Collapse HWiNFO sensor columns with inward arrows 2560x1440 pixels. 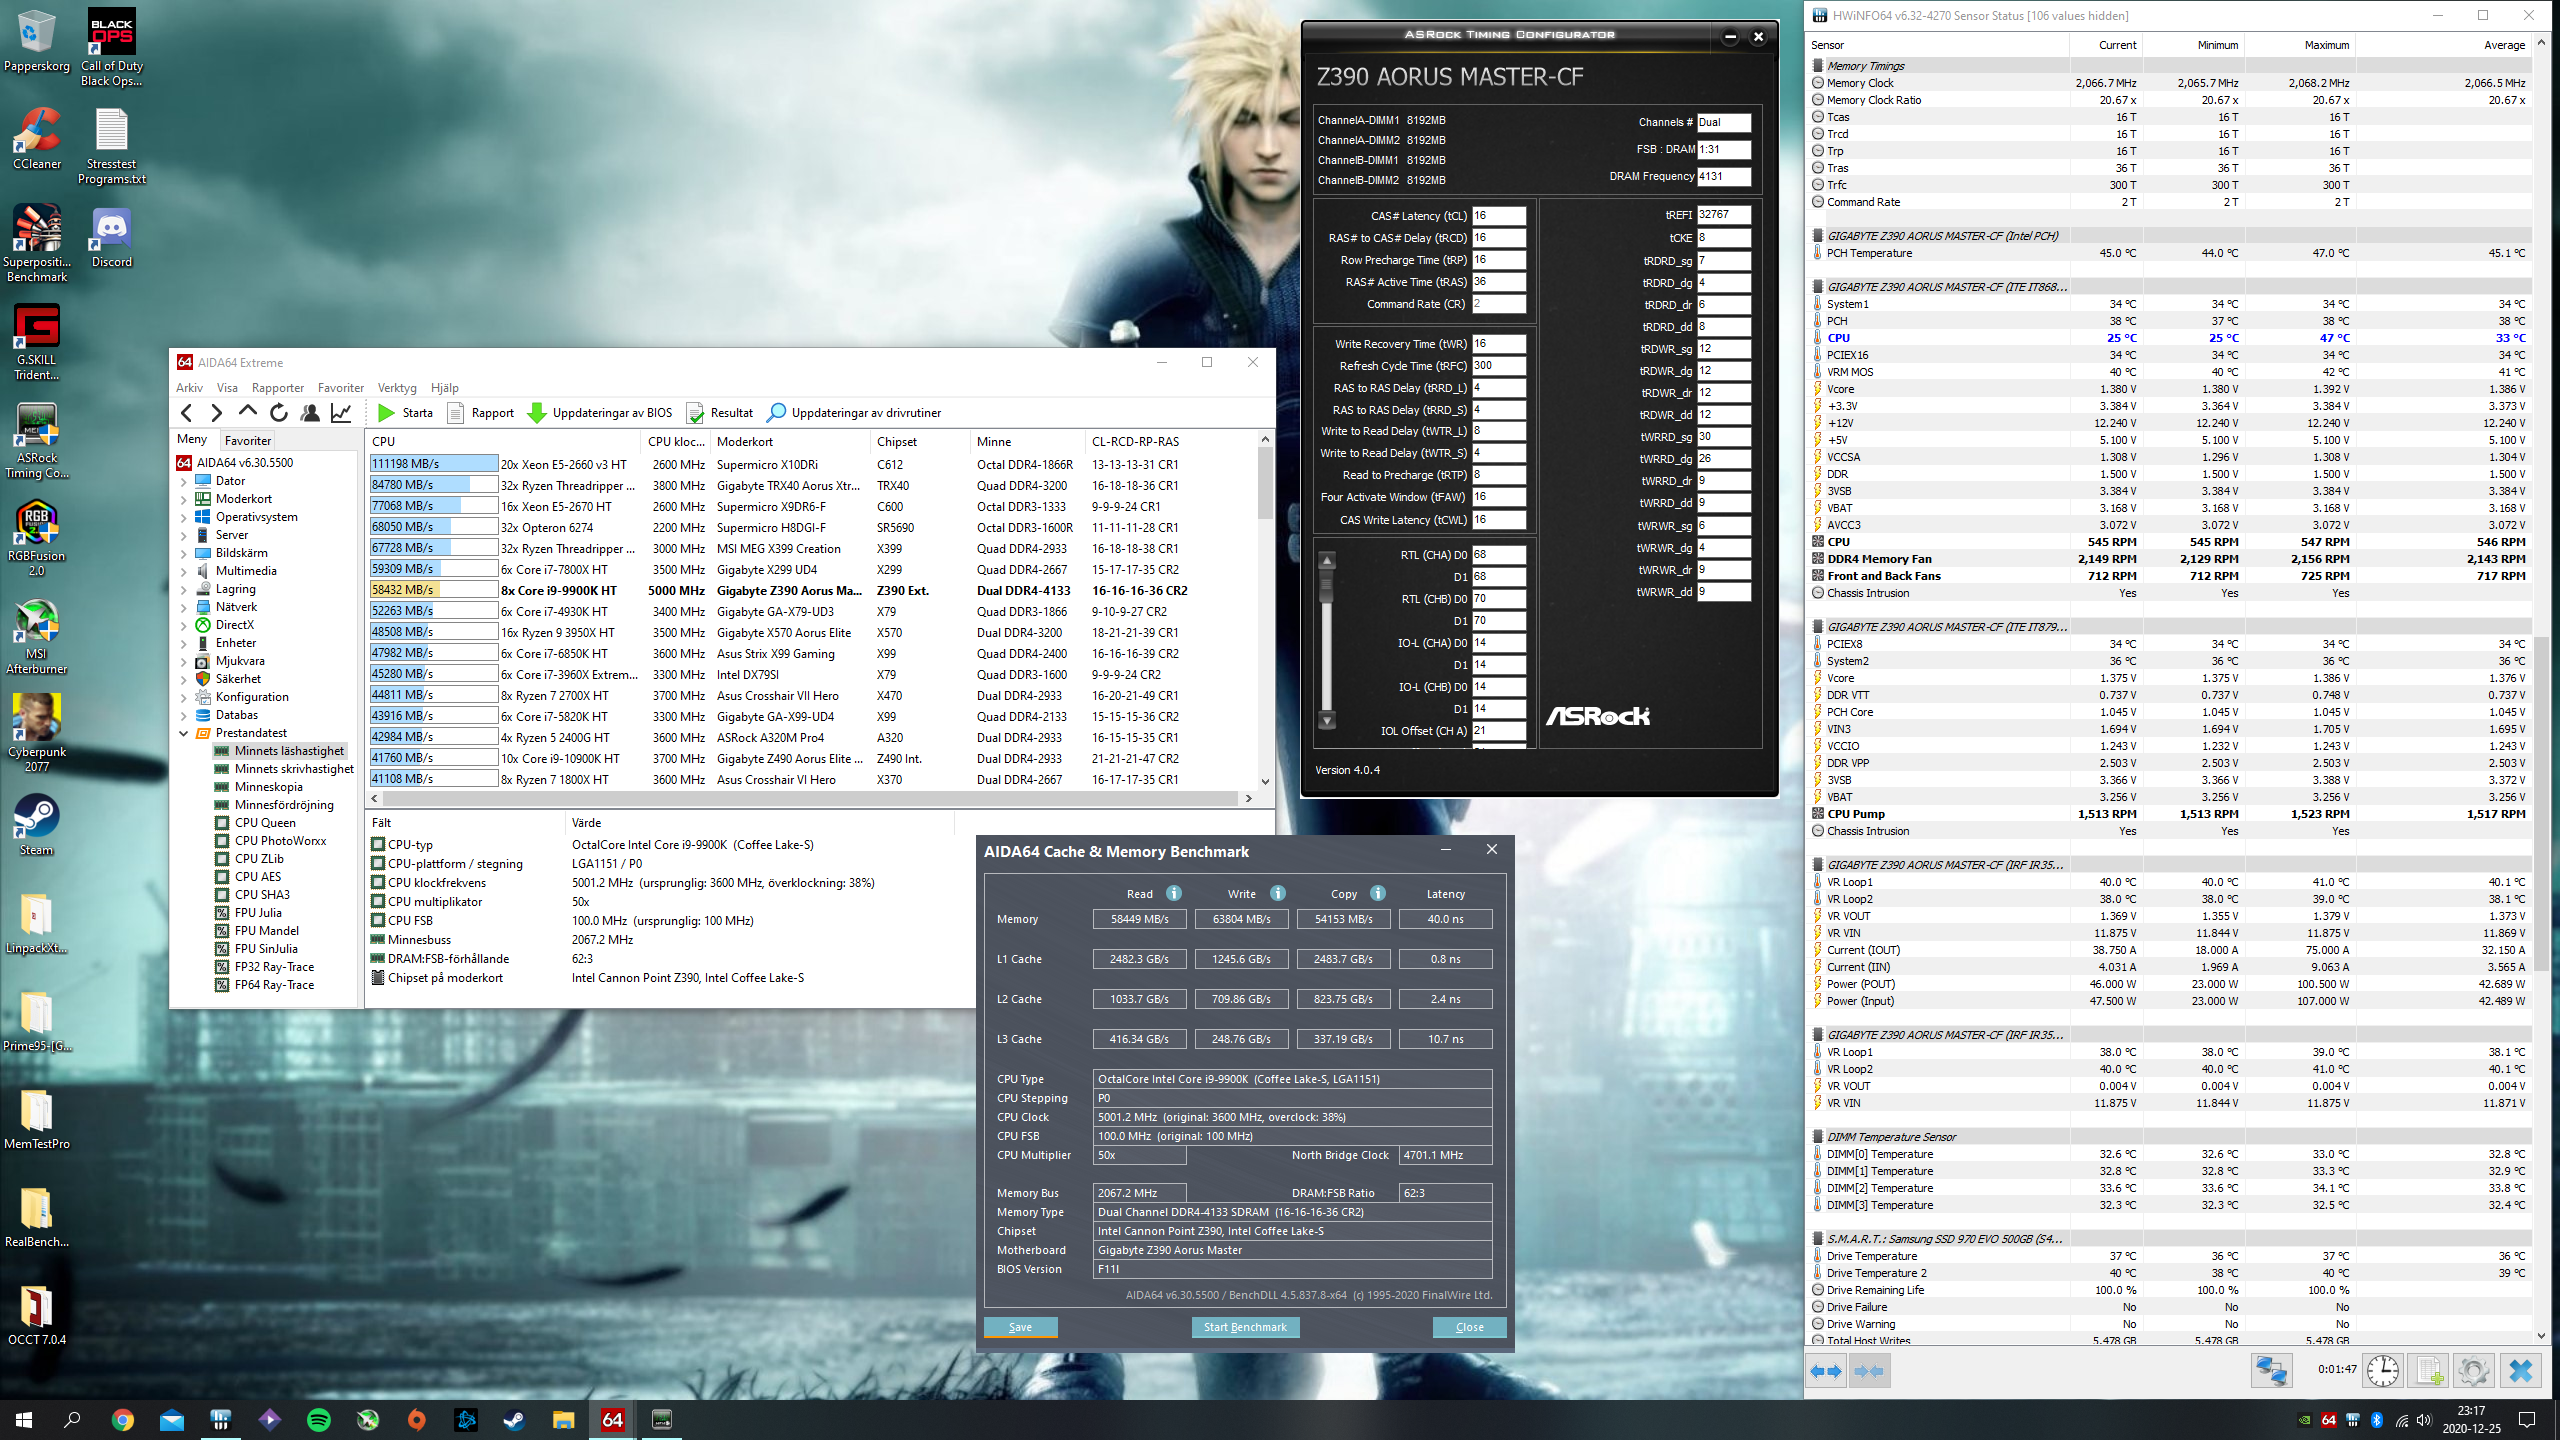tap(1869, 1371)
